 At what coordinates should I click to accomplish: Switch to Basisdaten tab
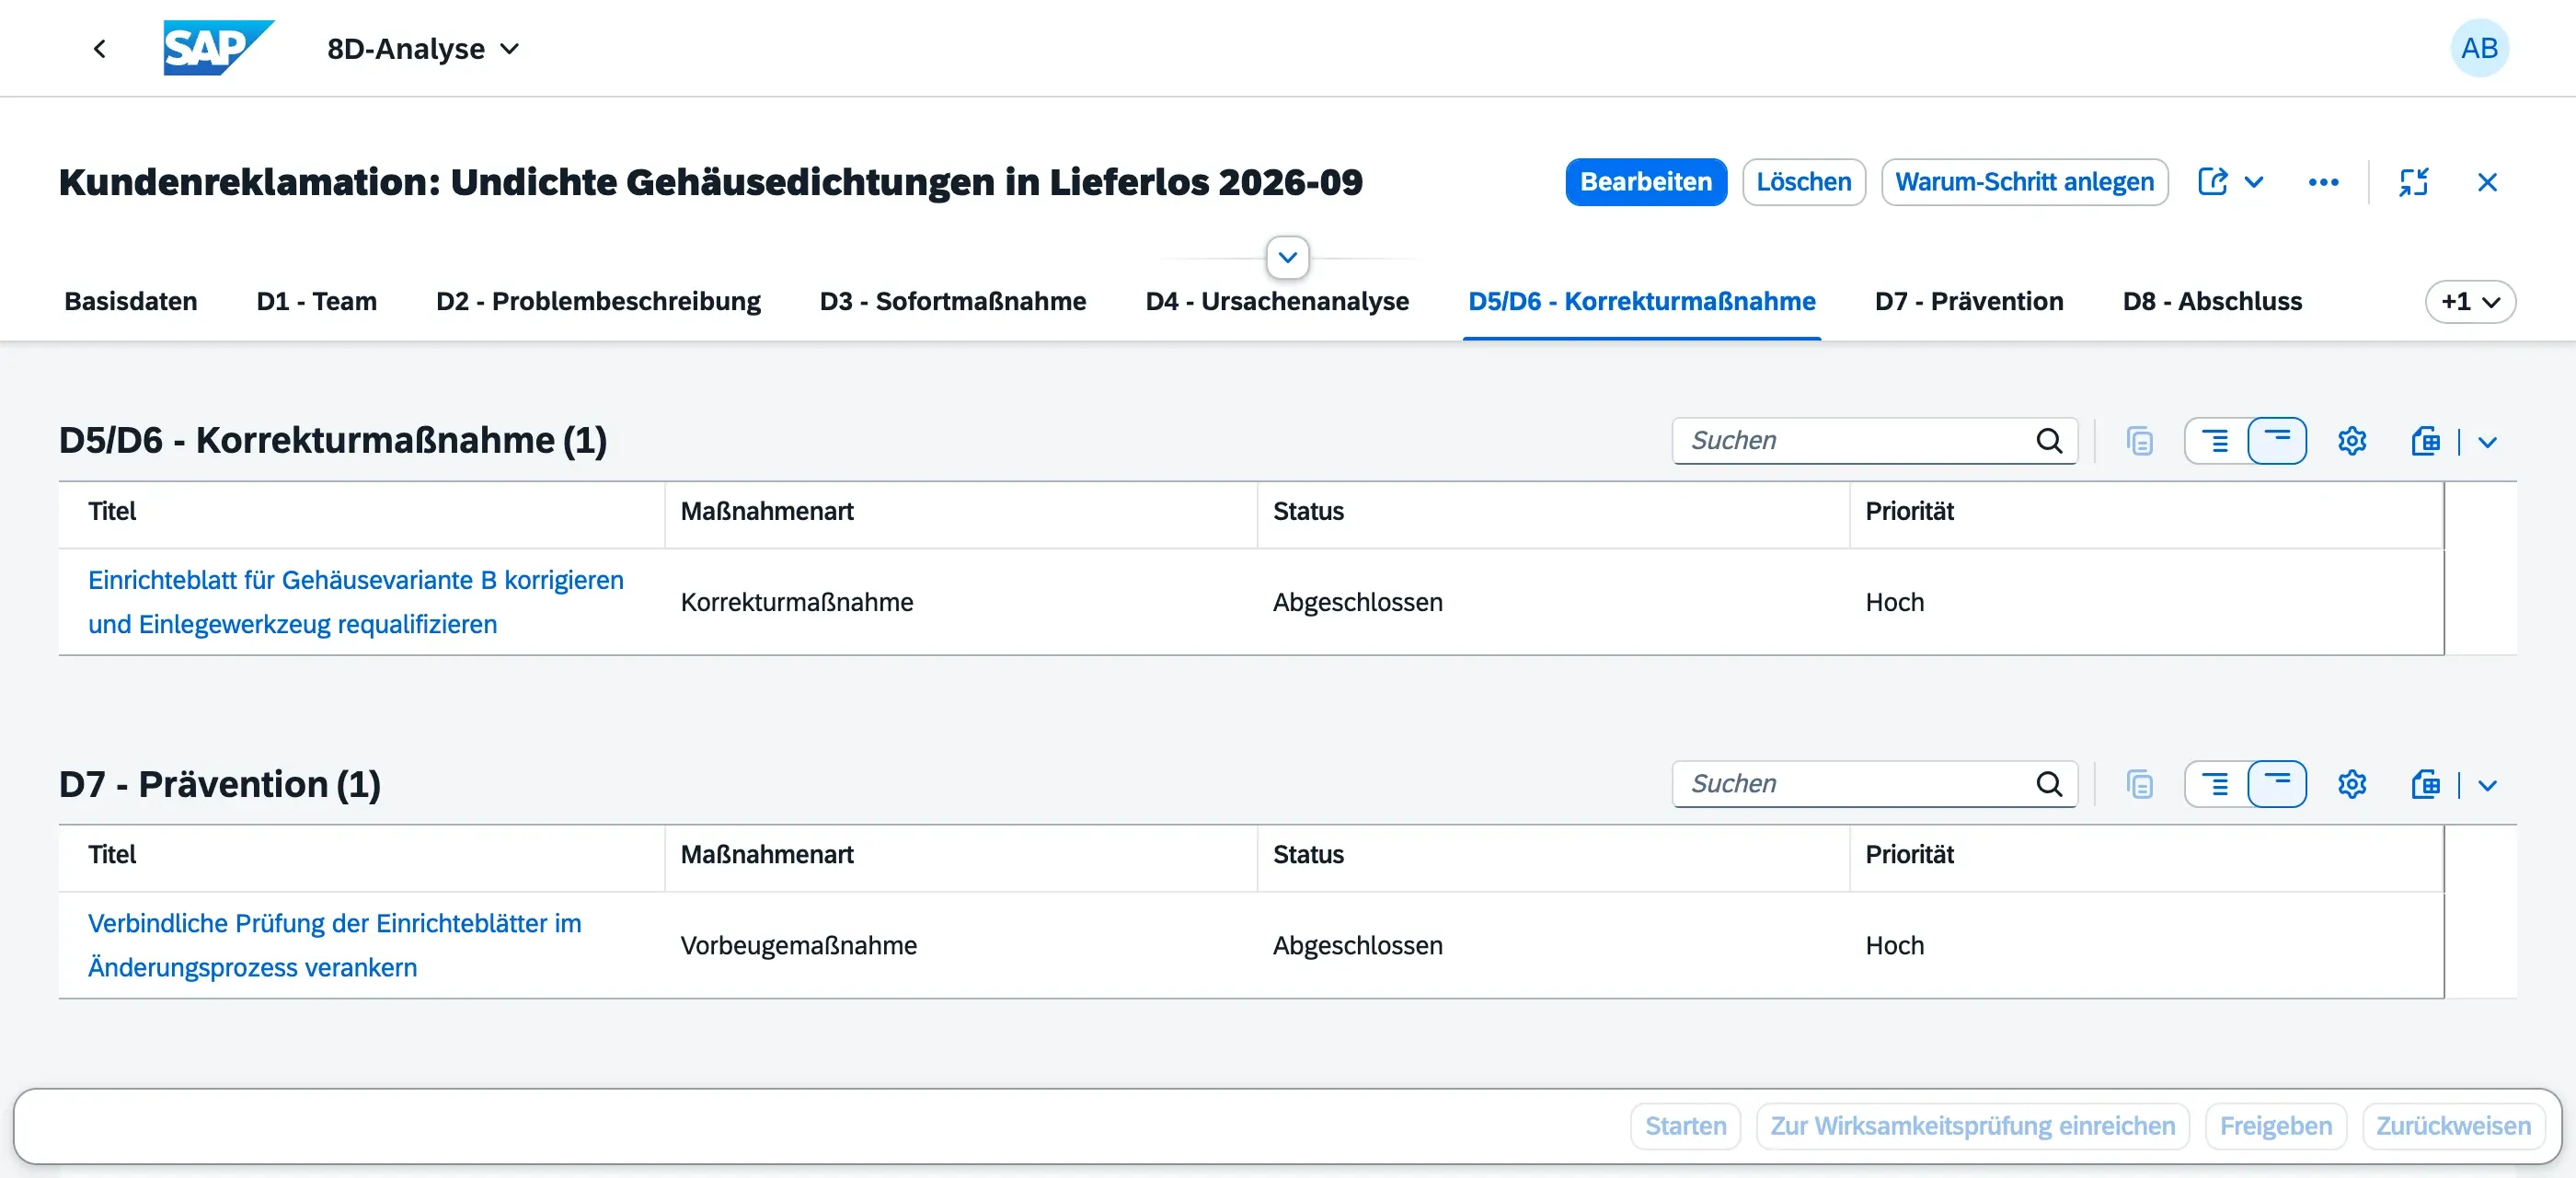coord(131,301)
